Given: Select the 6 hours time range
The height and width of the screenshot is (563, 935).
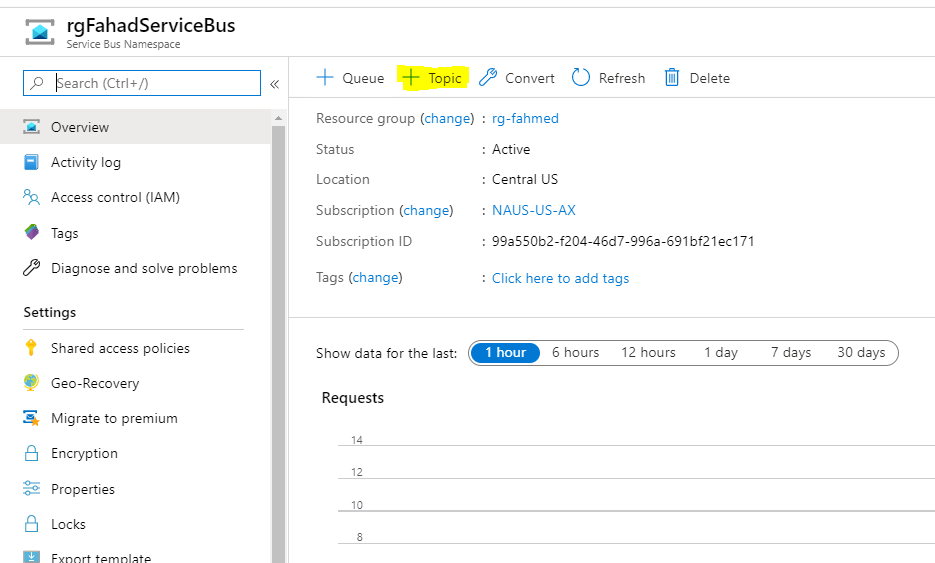Looking at the screenshot, I should pyautogui.click(x=575, y=352).
